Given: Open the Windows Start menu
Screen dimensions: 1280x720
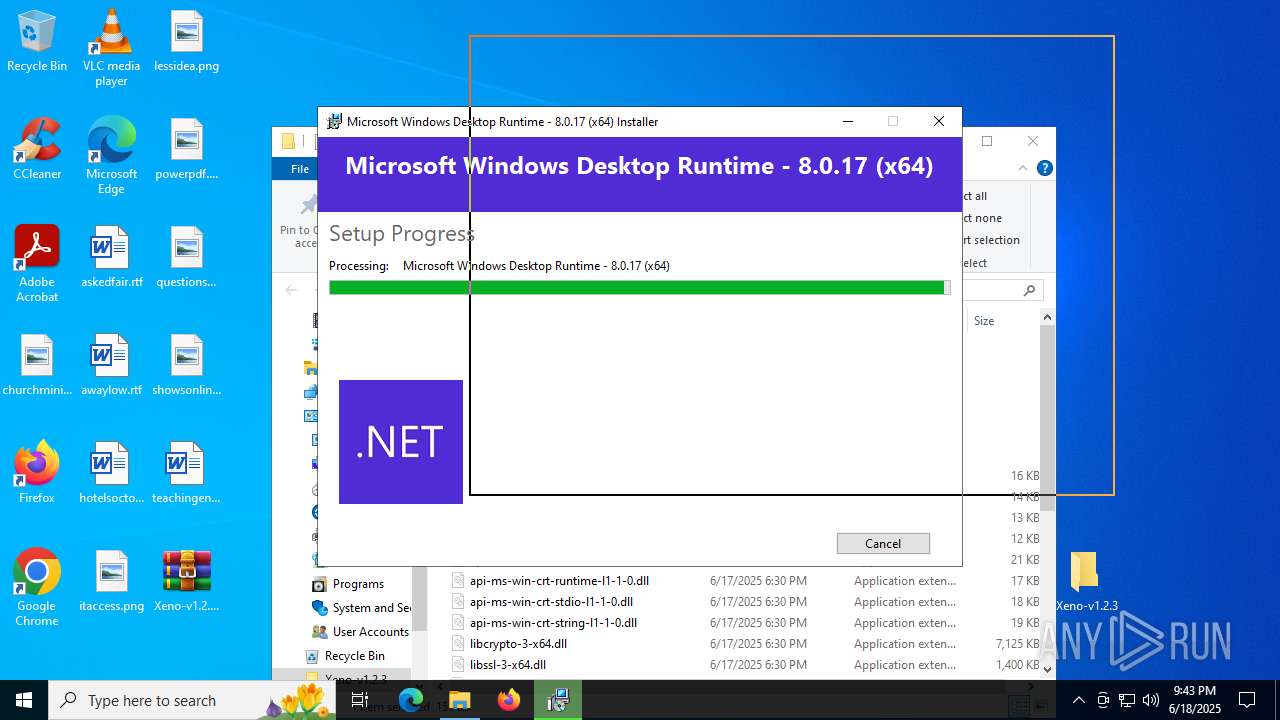Looking at the screenshot, I should [x=24, y=700].
